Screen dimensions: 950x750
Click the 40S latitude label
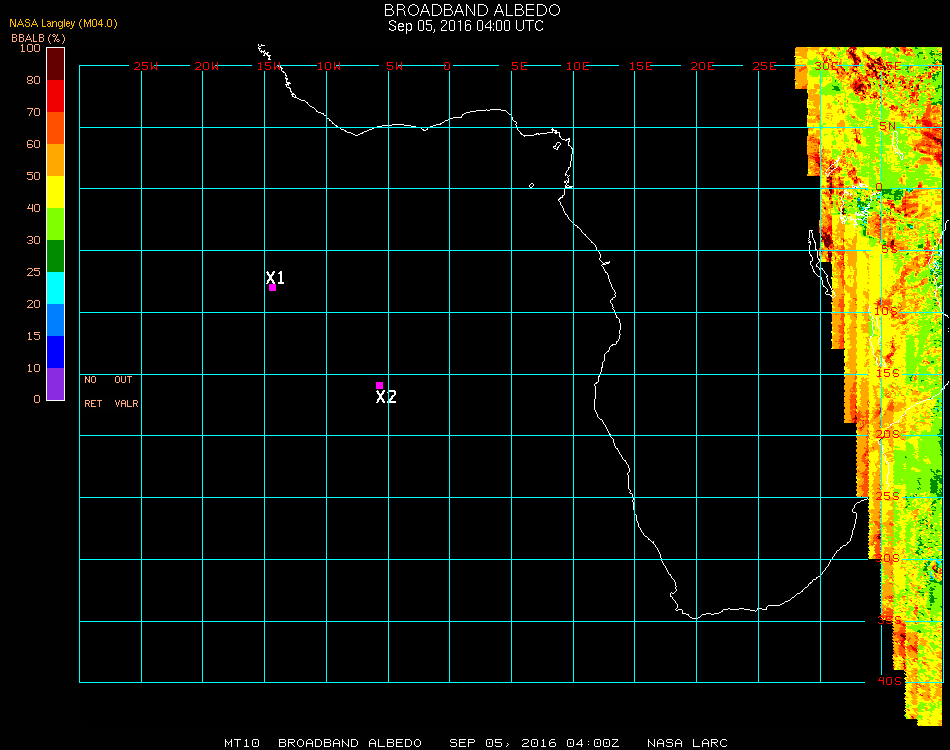click(889, 681)
